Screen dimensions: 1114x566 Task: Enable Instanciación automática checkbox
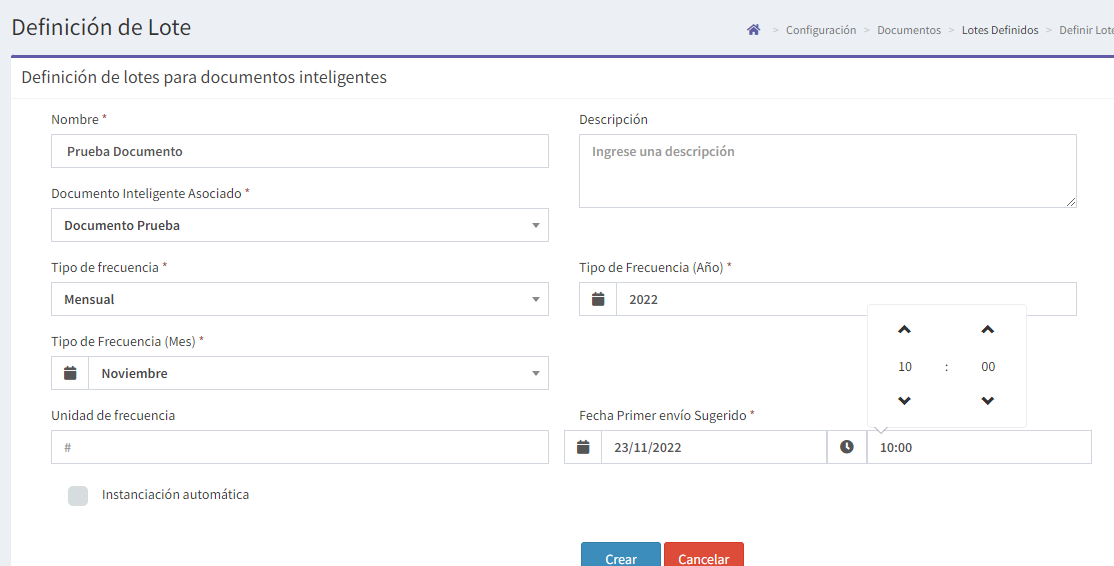click(78, 496)
